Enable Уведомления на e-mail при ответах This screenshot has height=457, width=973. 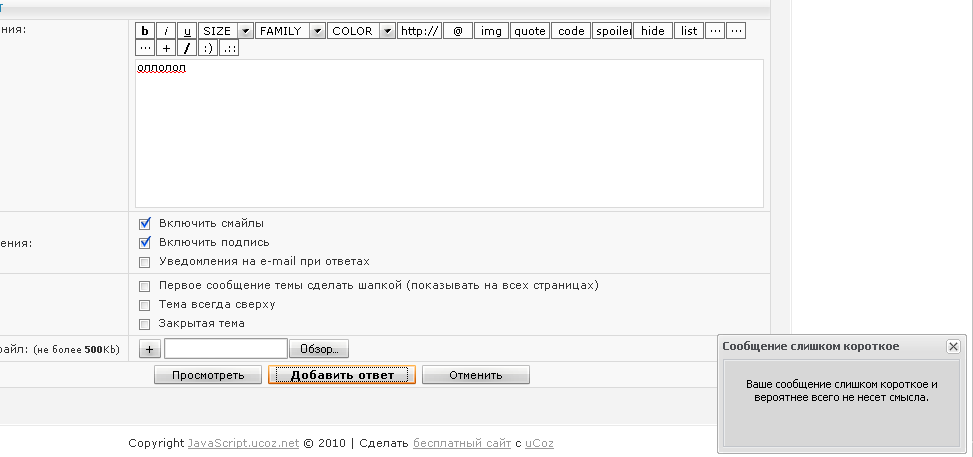click(145, 262)
